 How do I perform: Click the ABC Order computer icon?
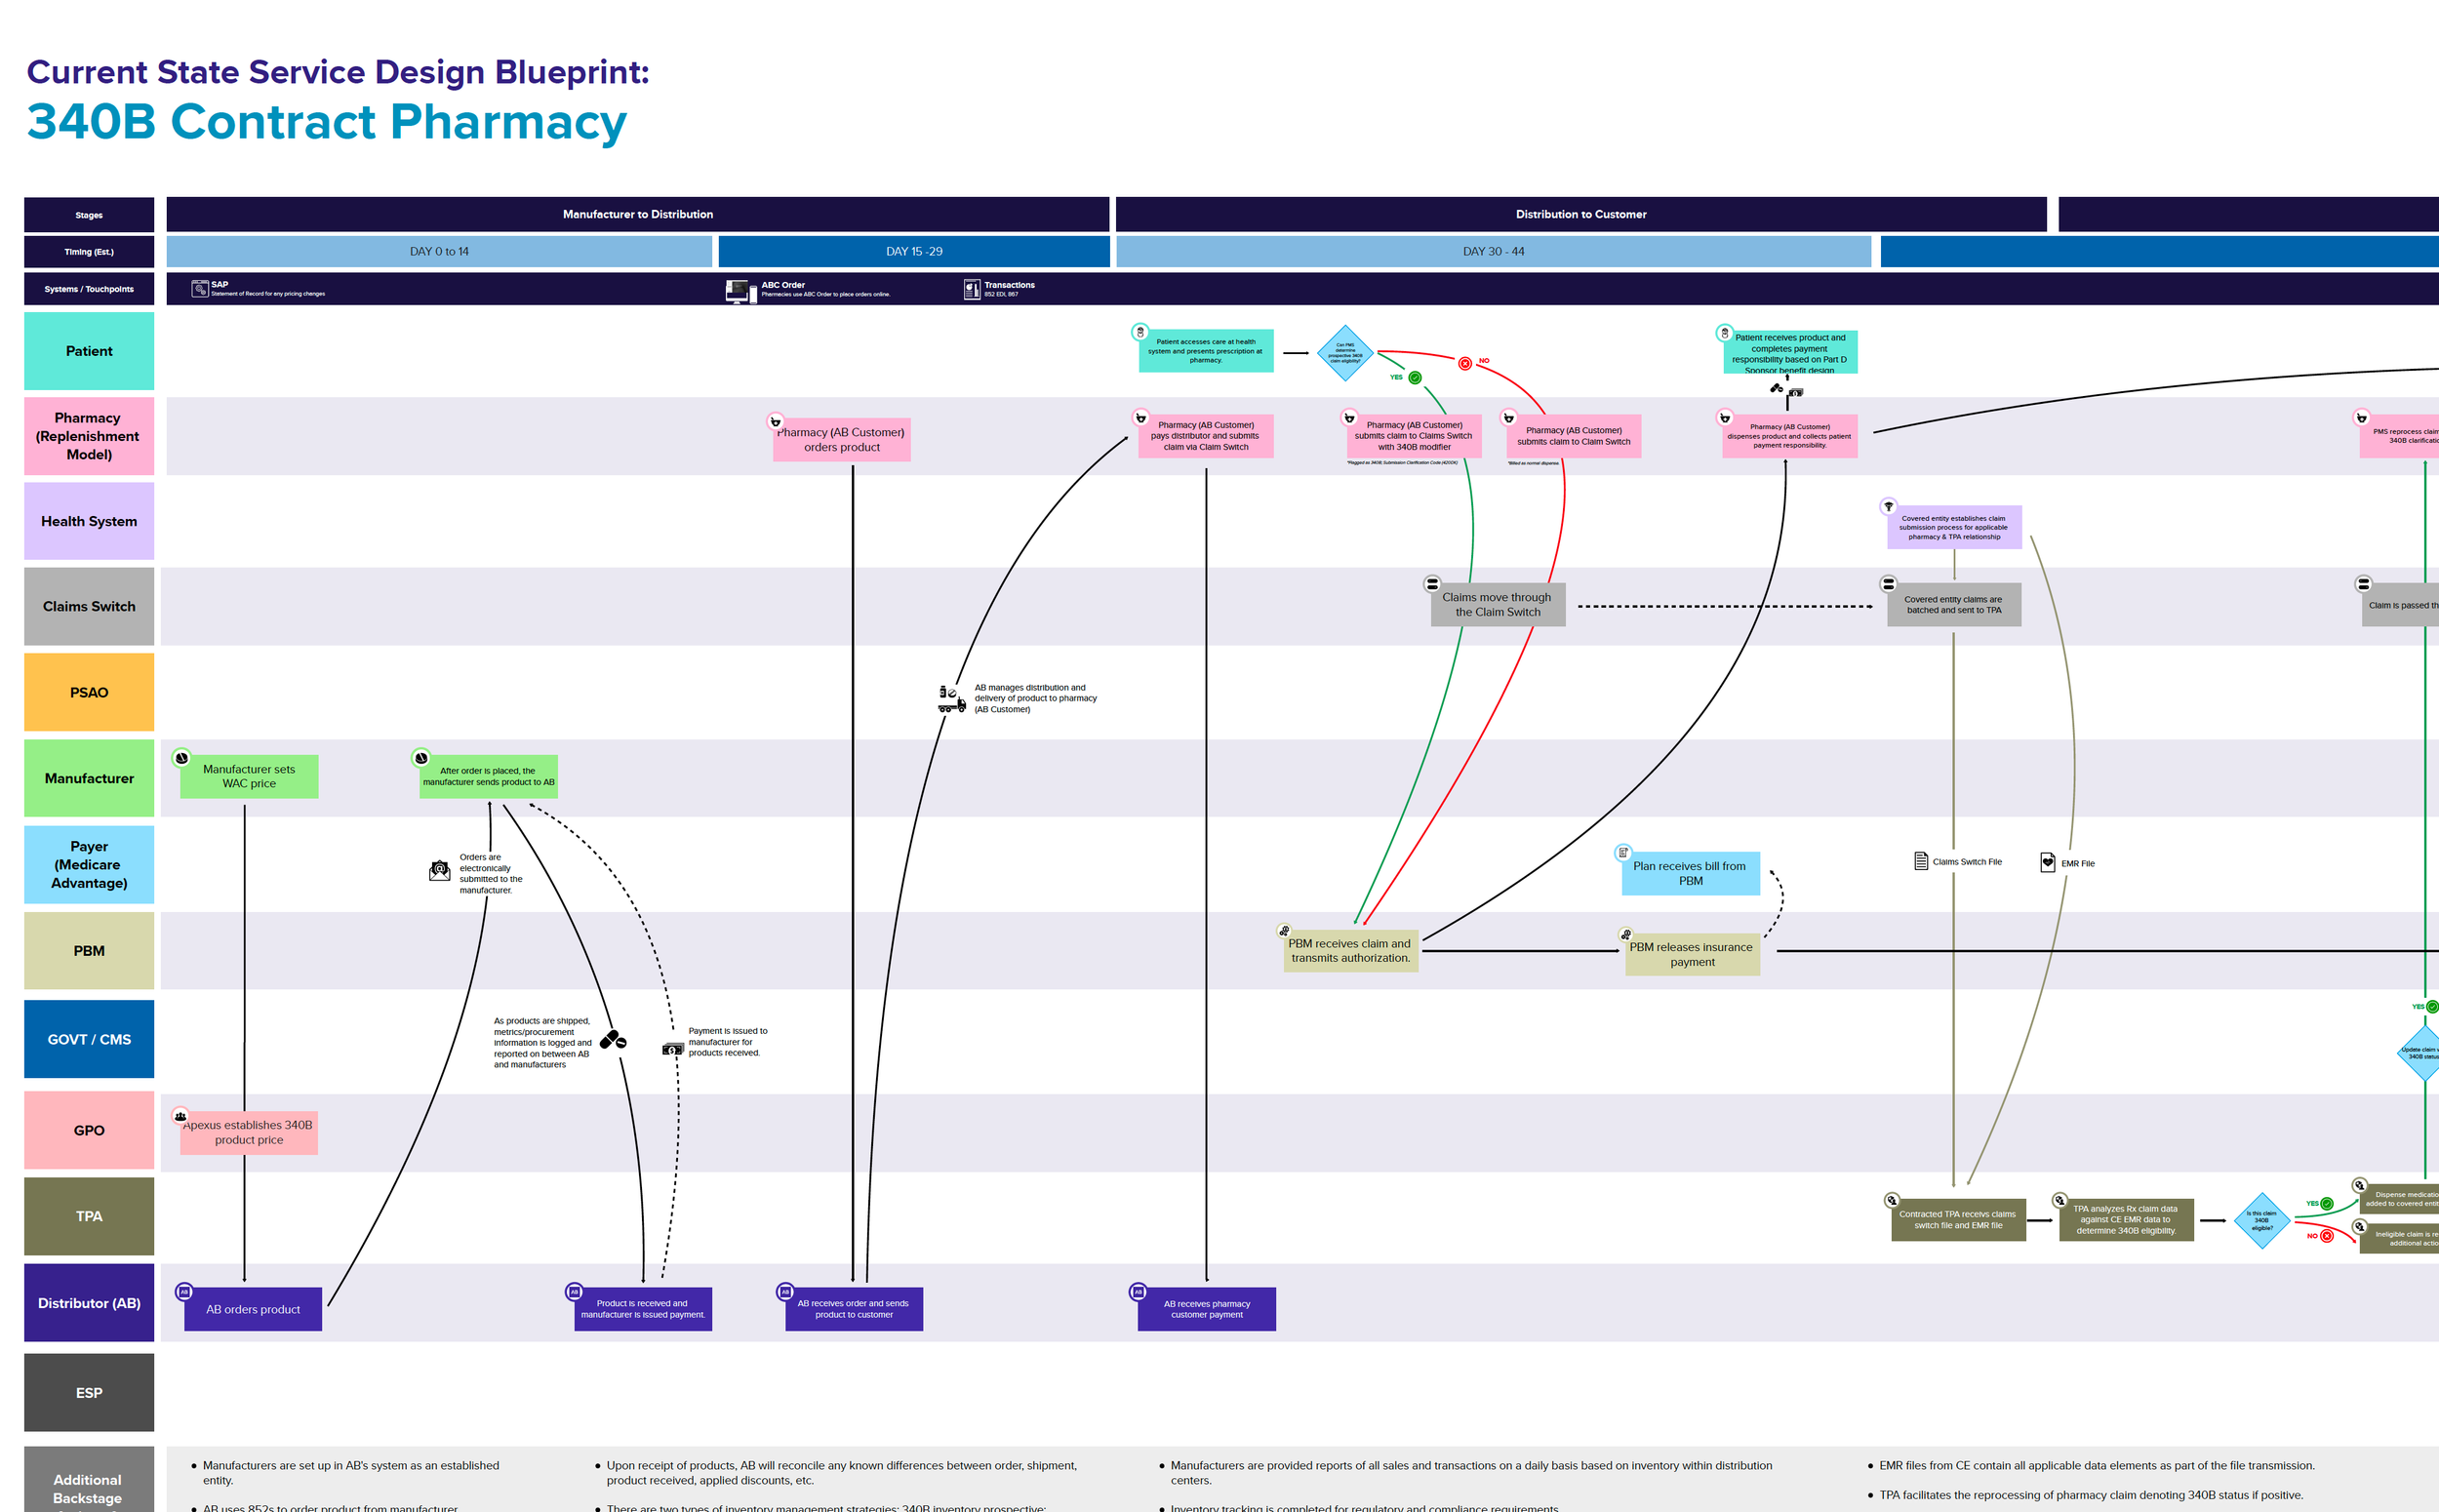[740, 291]
